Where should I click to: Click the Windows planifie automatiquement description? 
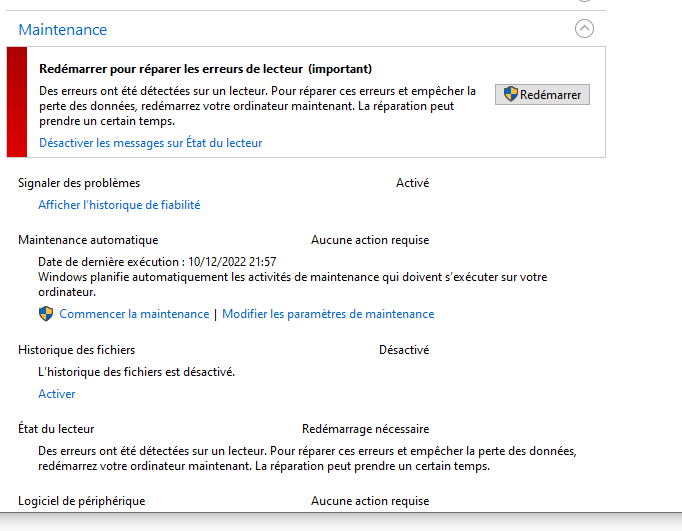(x=292, y=284)
